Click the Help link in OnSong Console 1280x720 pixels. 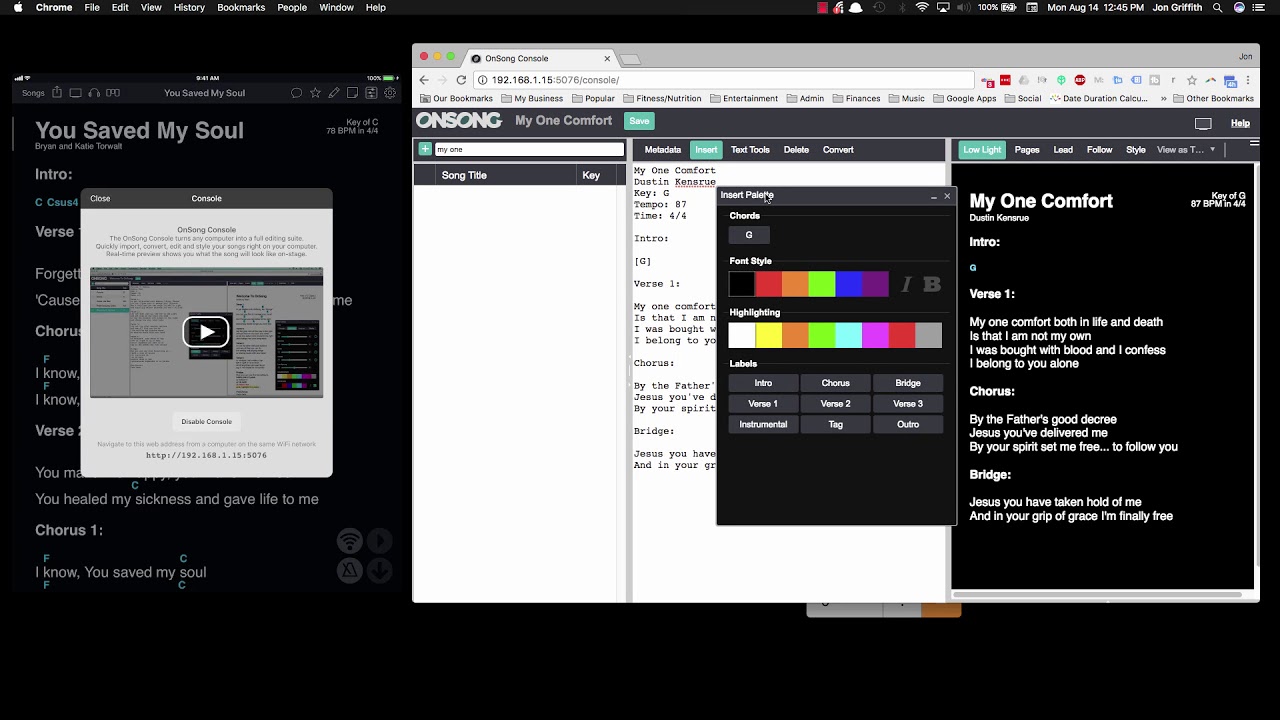tap(1240, 123)
